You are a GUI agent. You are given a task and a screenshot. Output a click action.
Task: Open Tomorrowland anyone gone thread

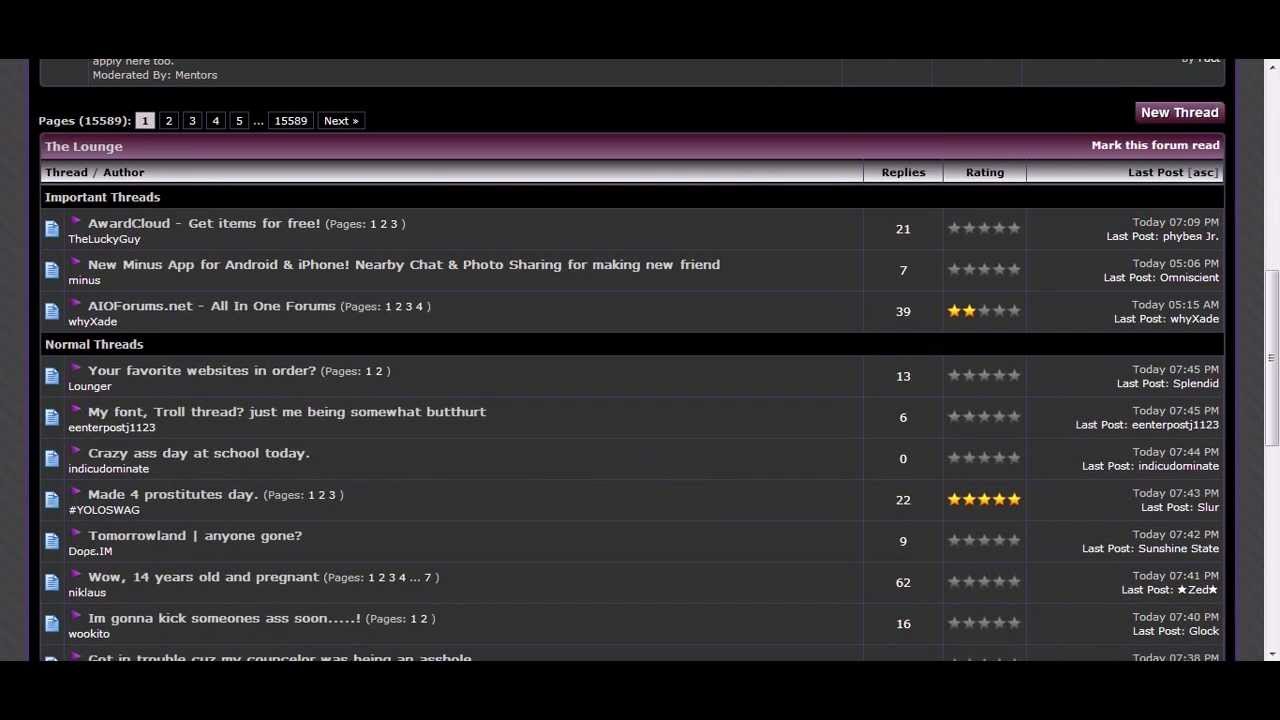(195, 535)
